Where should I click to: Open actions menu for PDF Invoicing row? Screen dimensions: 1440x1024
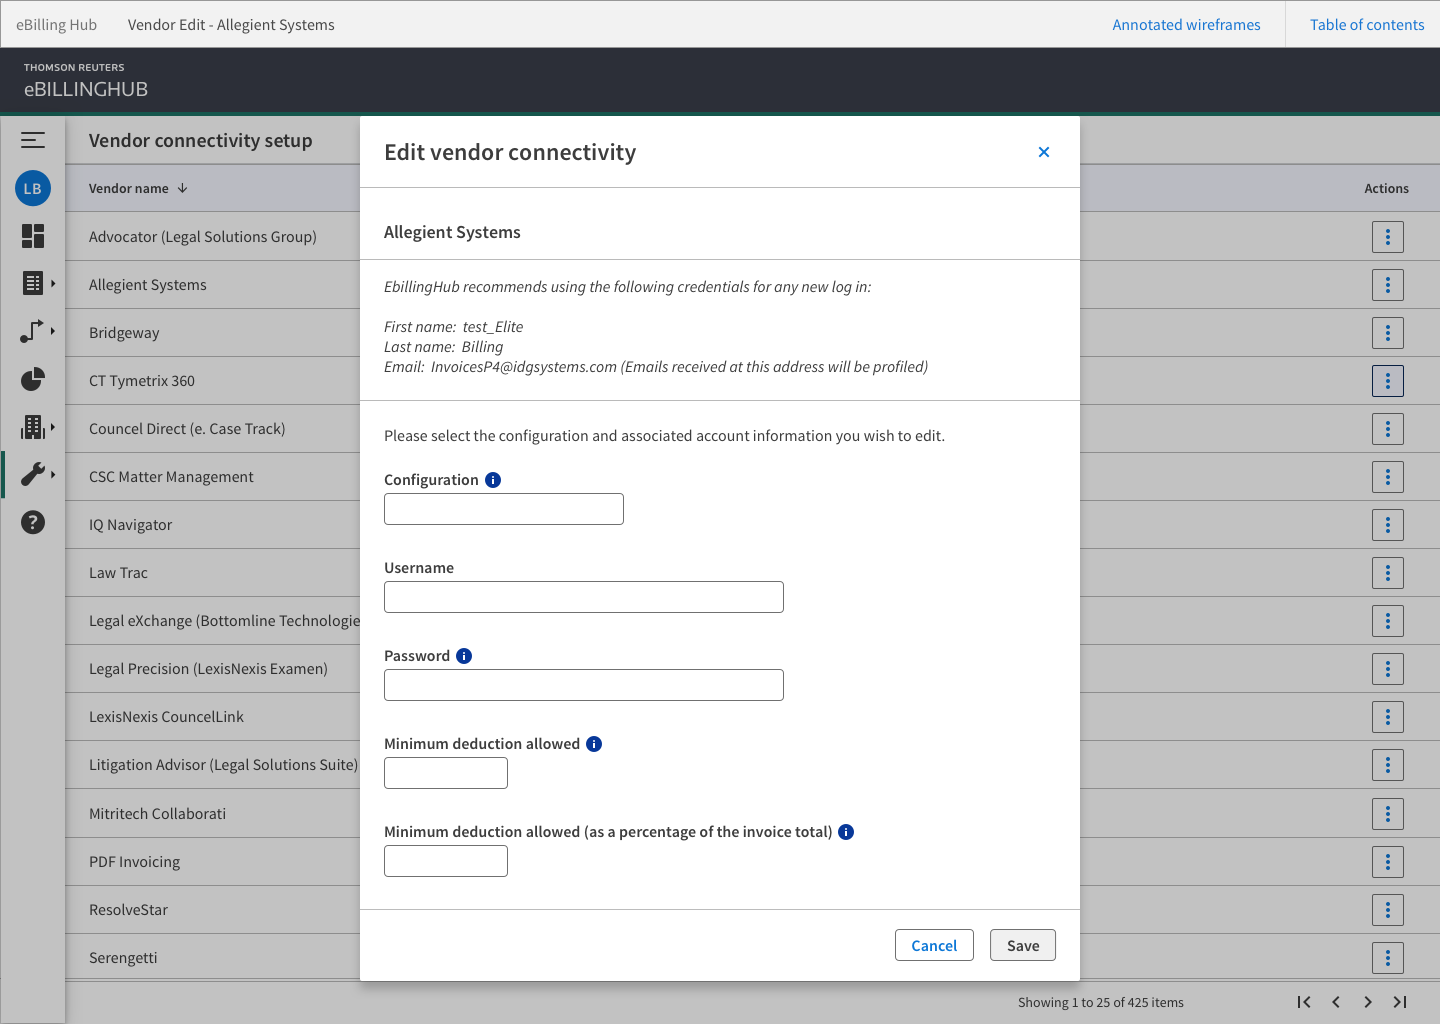[1388, 862]
